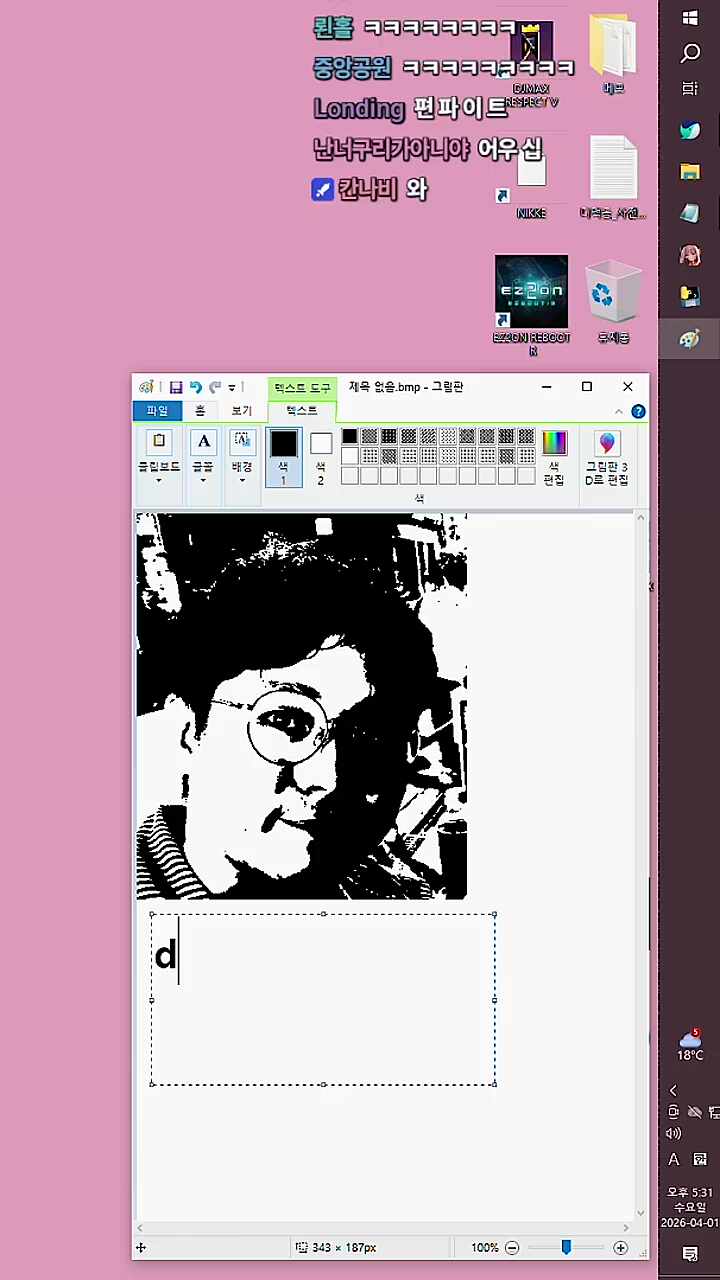Click the zoom out minus button
This screenshot has width=720, height=1280.
coord(512,1248)
